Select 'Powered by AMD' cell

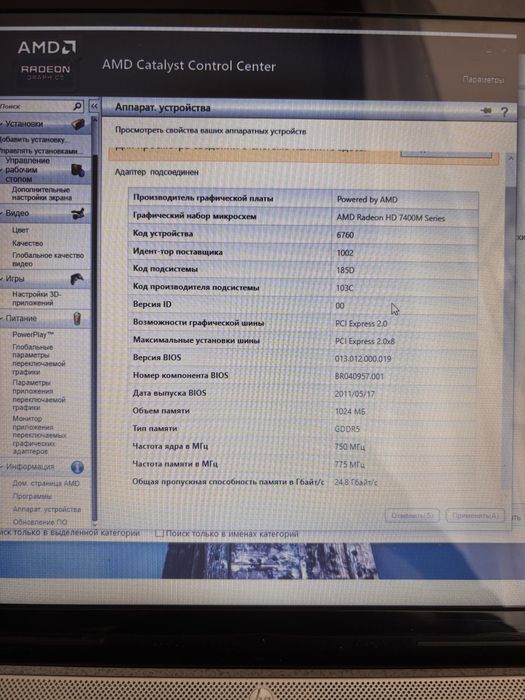[x=367, y=200]
